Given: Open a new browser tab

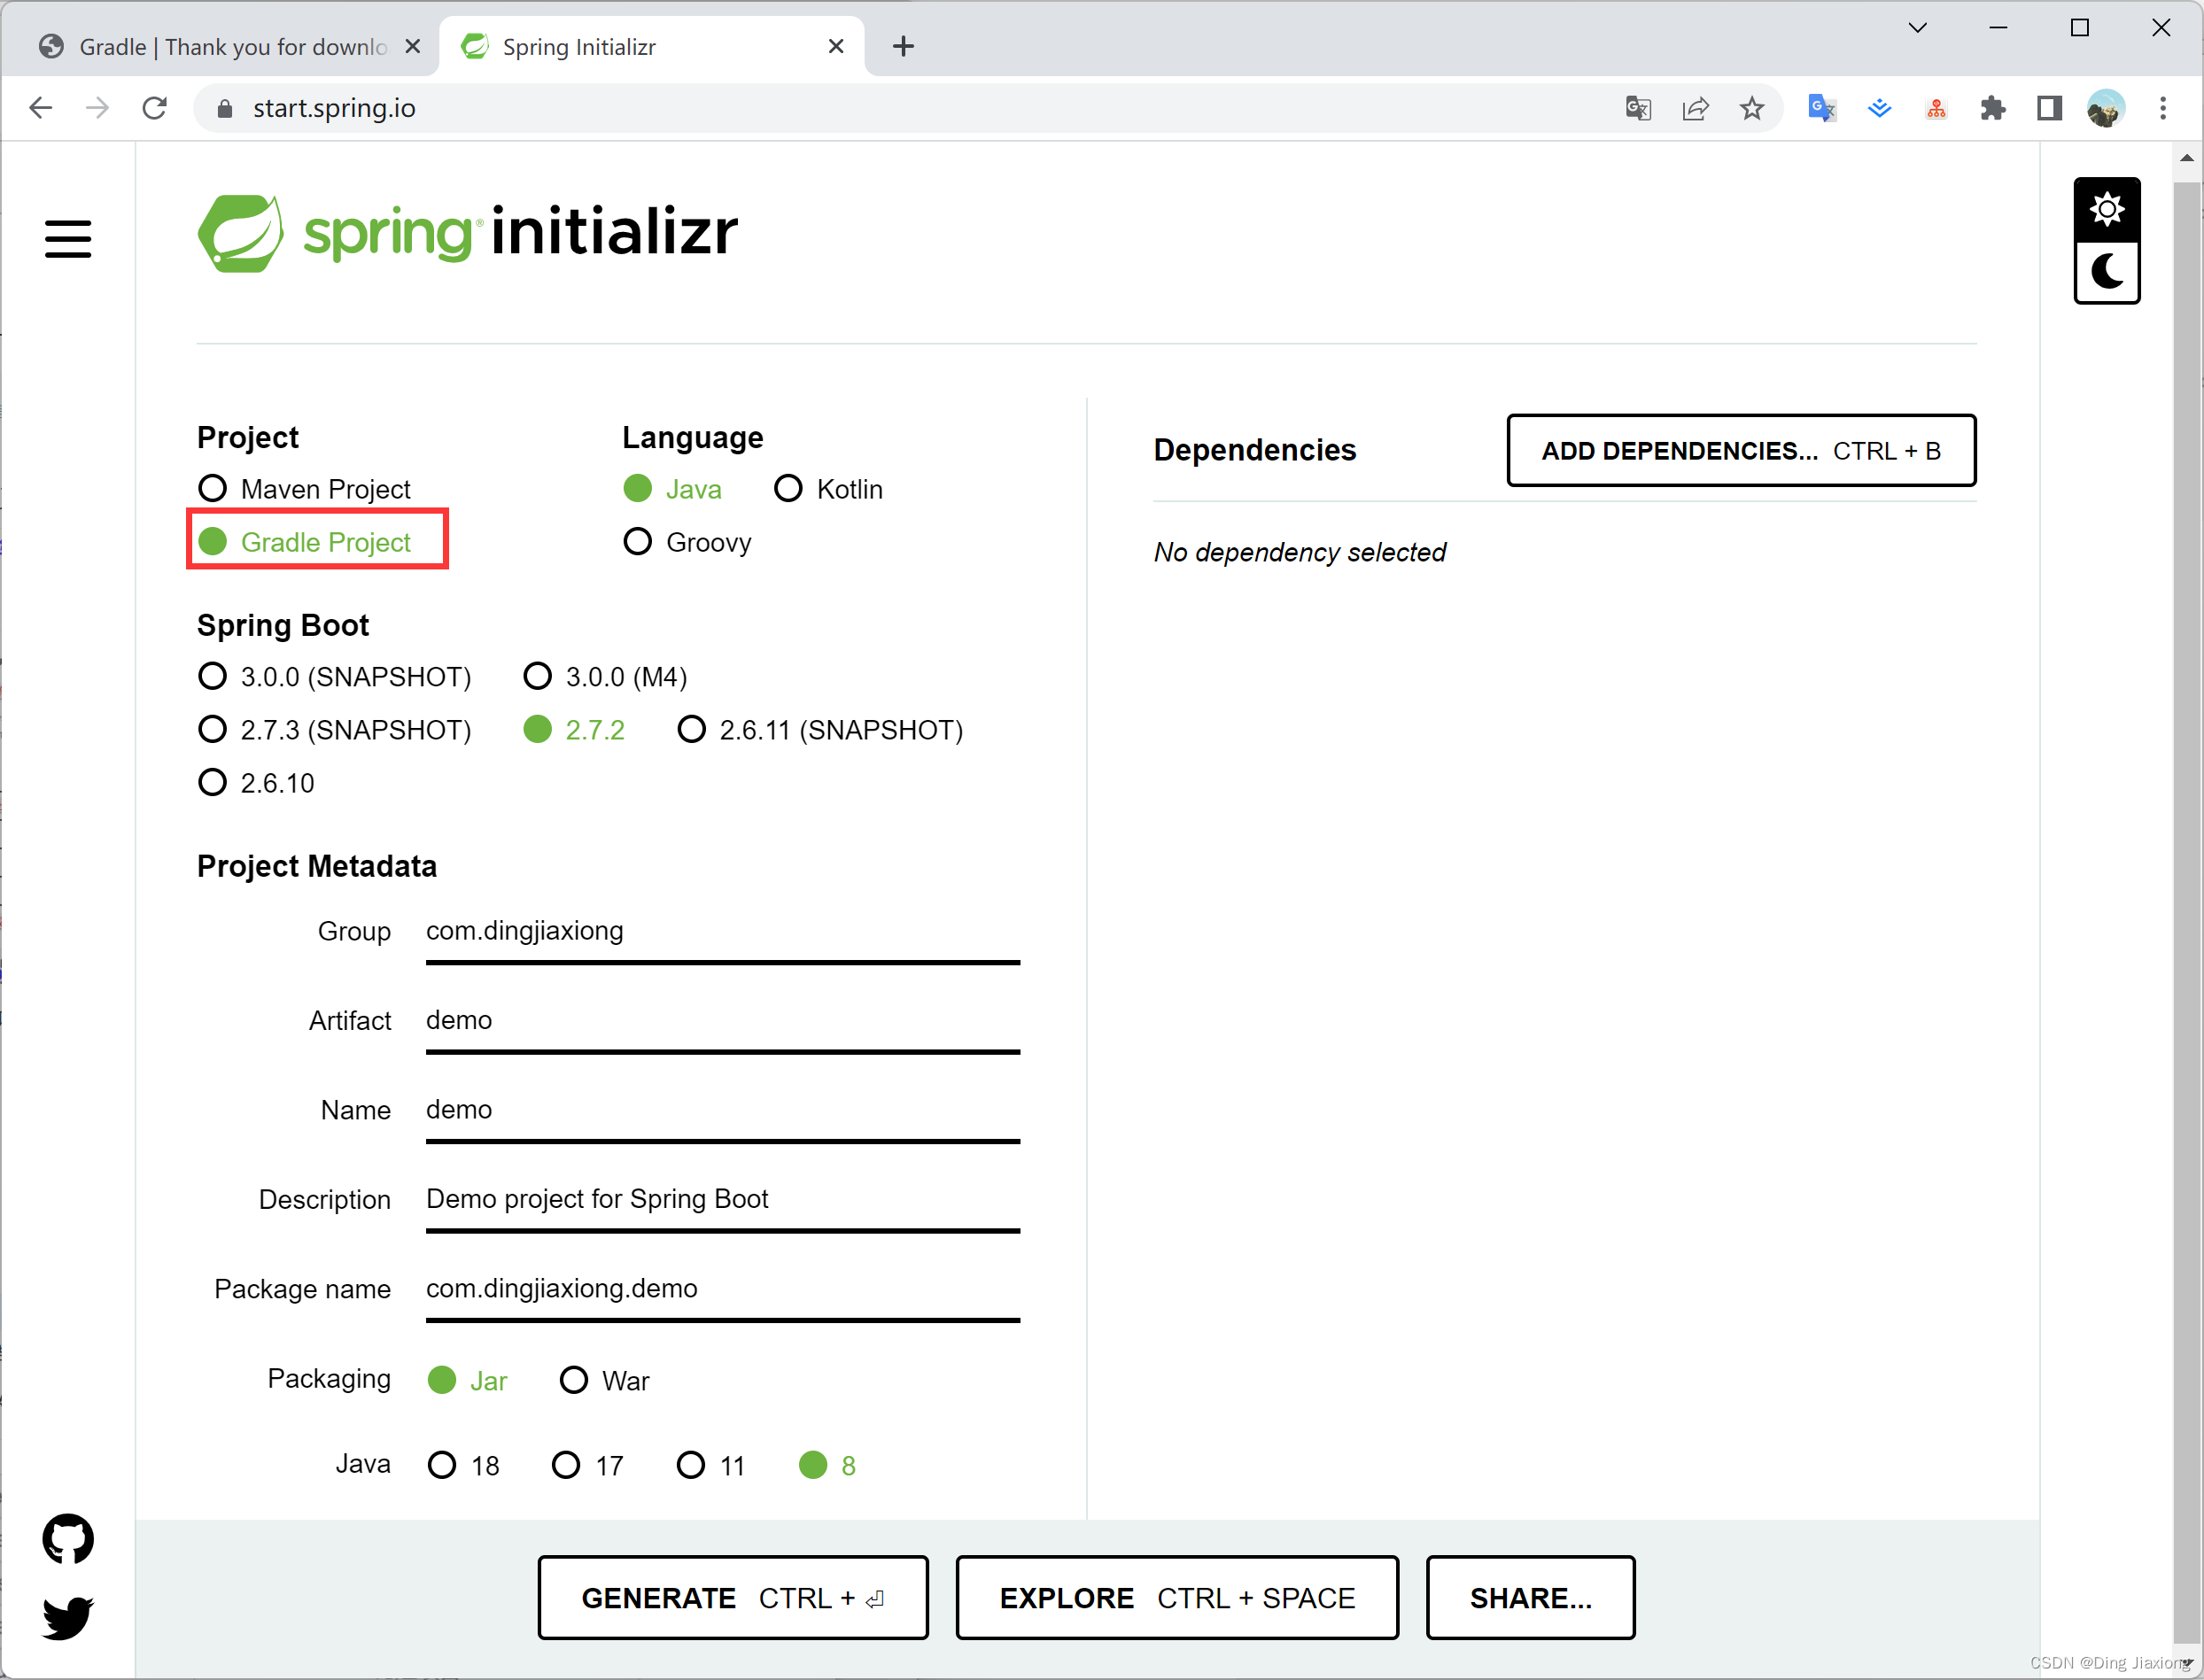Looking at the screenshot, I should pyautogui.click(x=903, y=46).
